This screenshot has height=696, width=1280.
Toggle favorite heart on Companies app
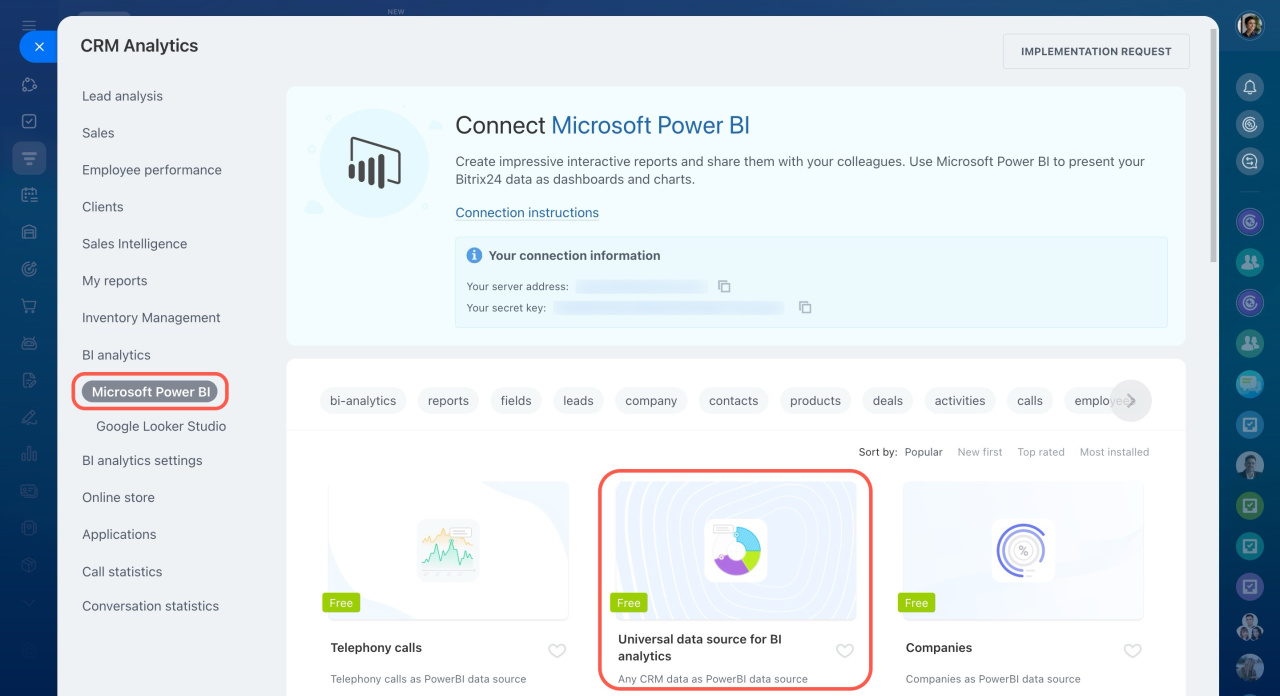coord(1132,651)
